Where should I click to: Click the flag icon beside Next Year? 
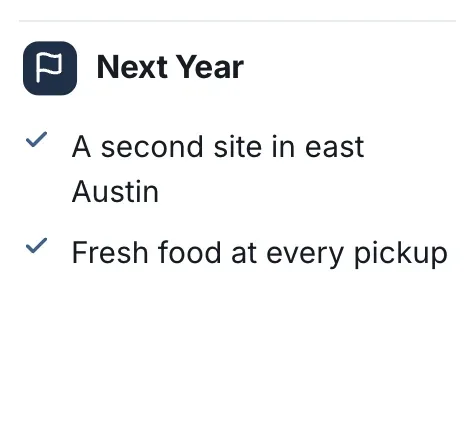[50, 68]
